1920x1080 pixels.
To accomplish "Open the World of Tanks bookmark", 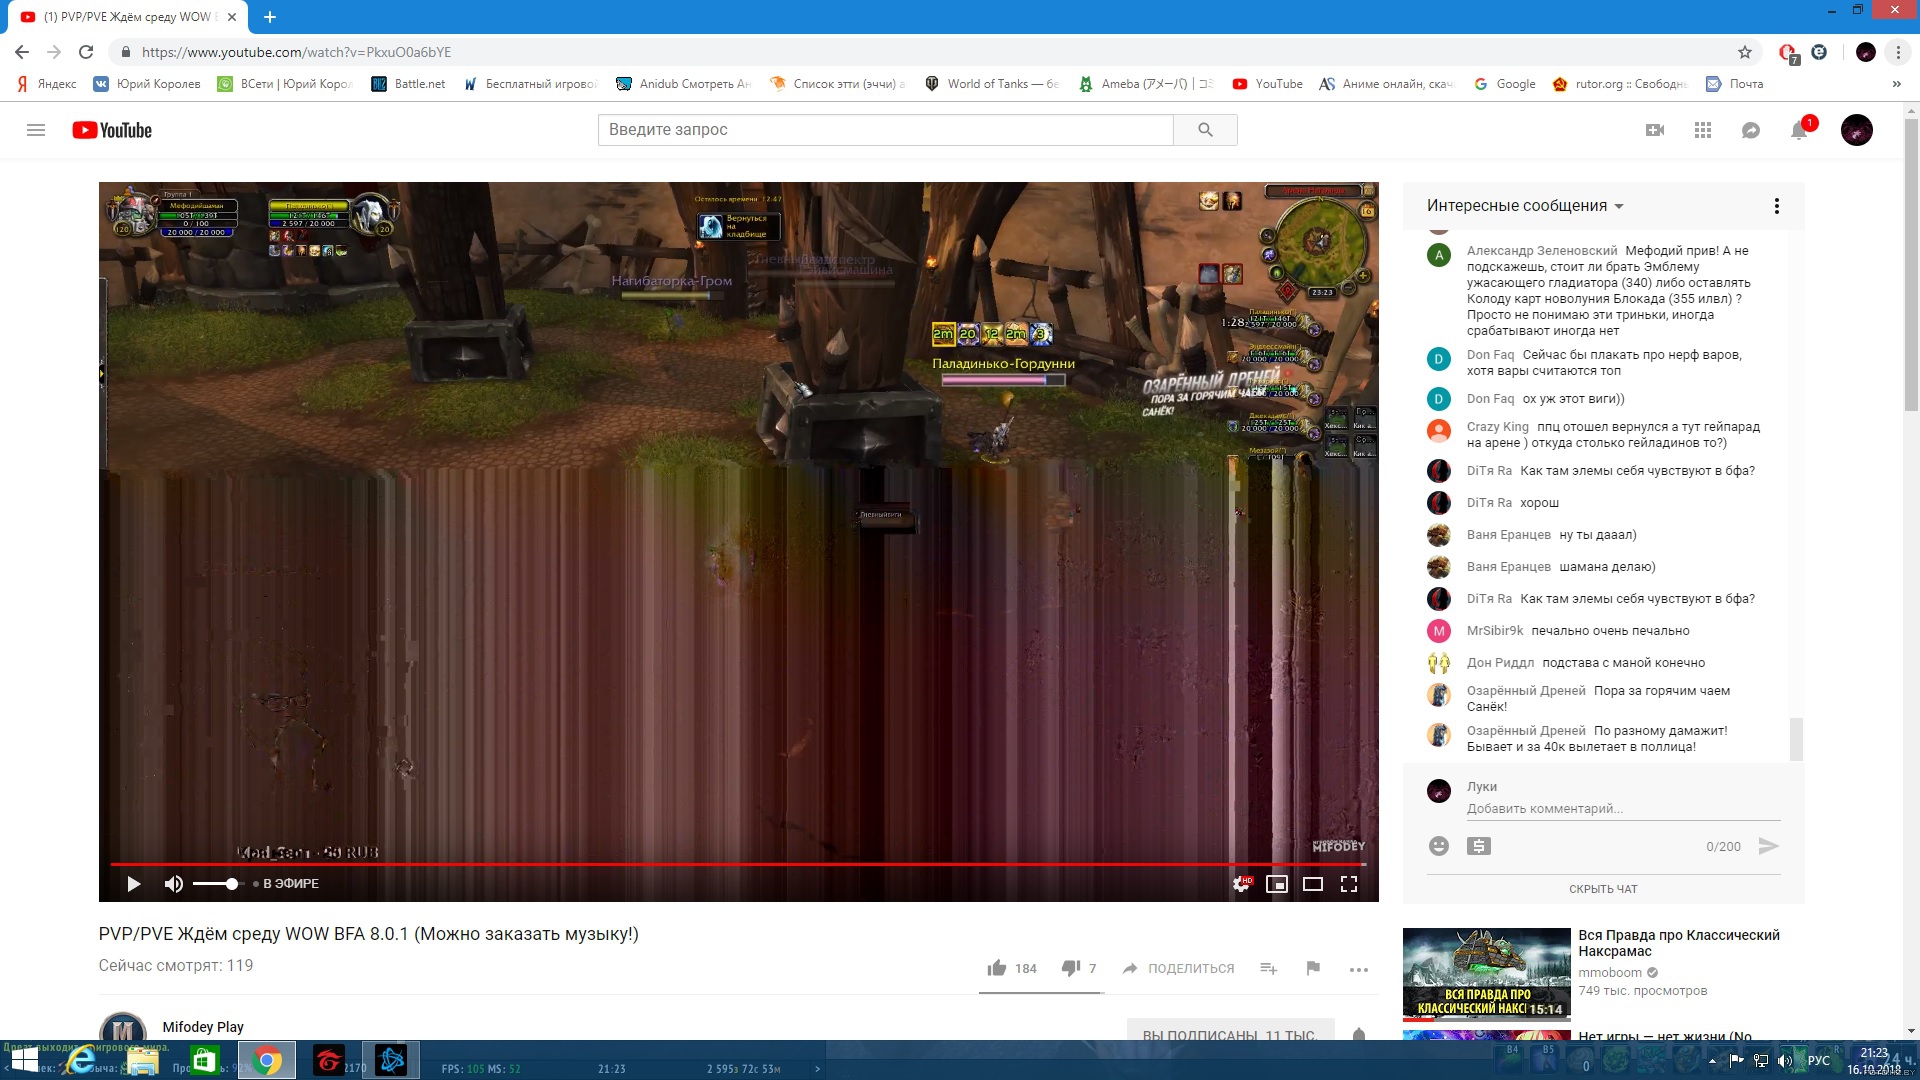I will point(992,84).
